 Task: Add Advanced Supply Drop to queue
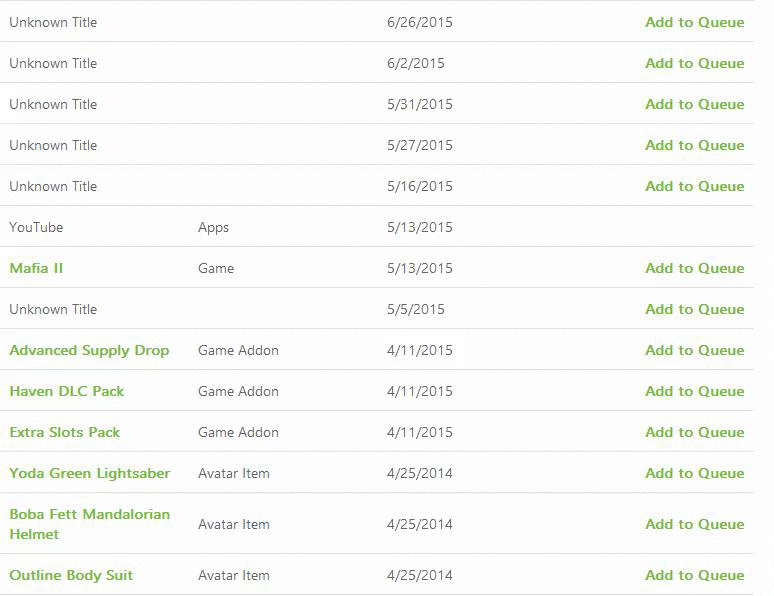coord(694,350)
